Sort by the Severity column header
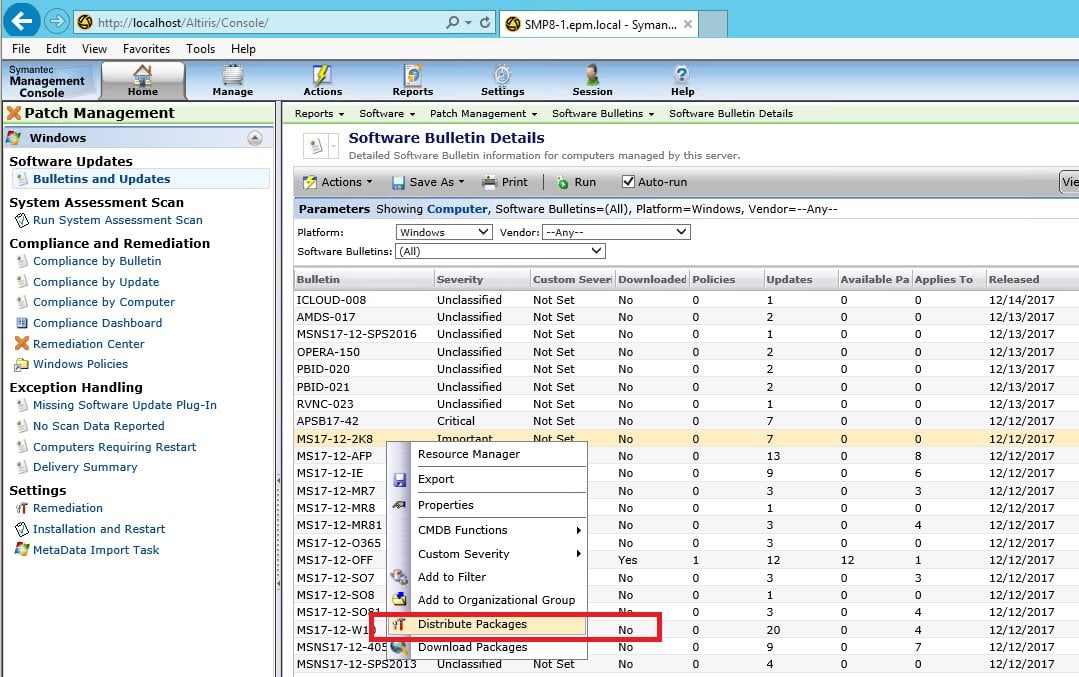Image resolution: width=1079 pixels, height=677 pixels. pos(482,279)
